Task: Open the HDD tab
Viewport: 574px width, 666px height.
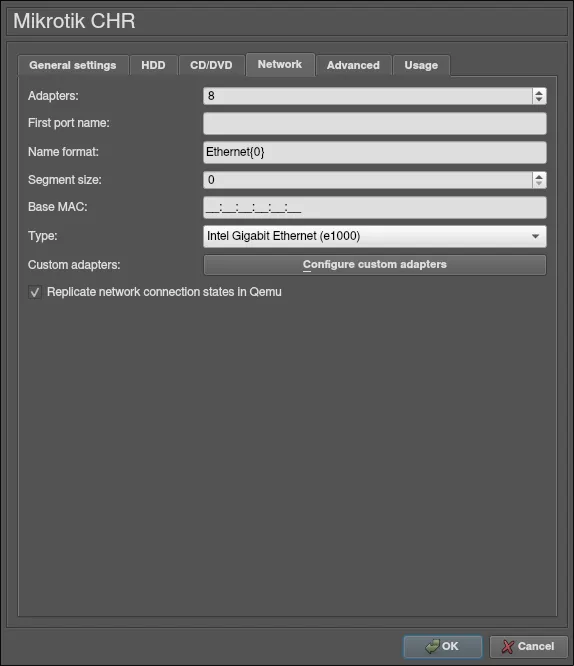Action: 153,65
